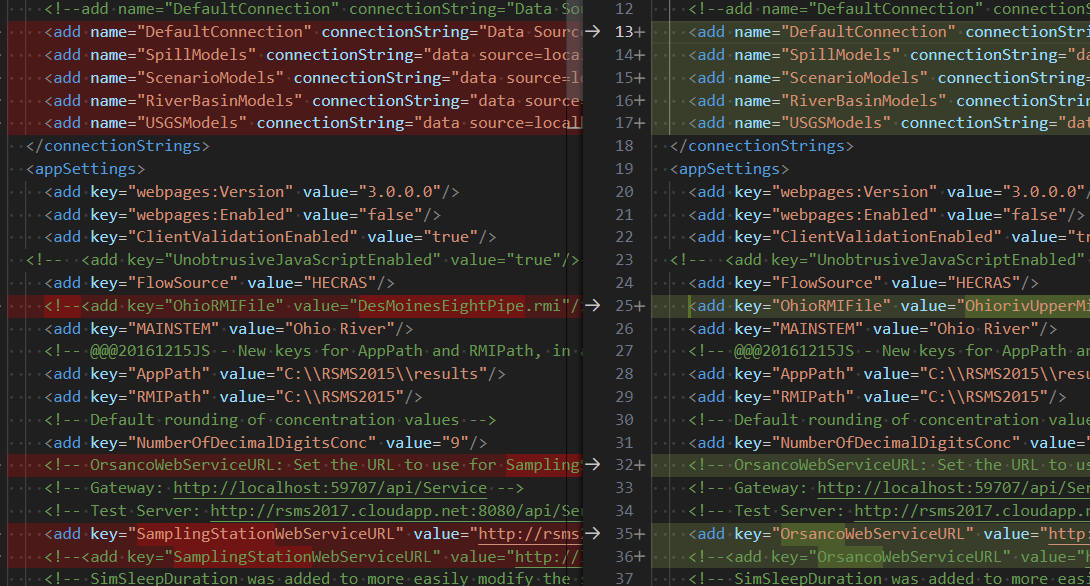Click line number 37 in the gutter
Screen dimensions: 1090x586
624,579
